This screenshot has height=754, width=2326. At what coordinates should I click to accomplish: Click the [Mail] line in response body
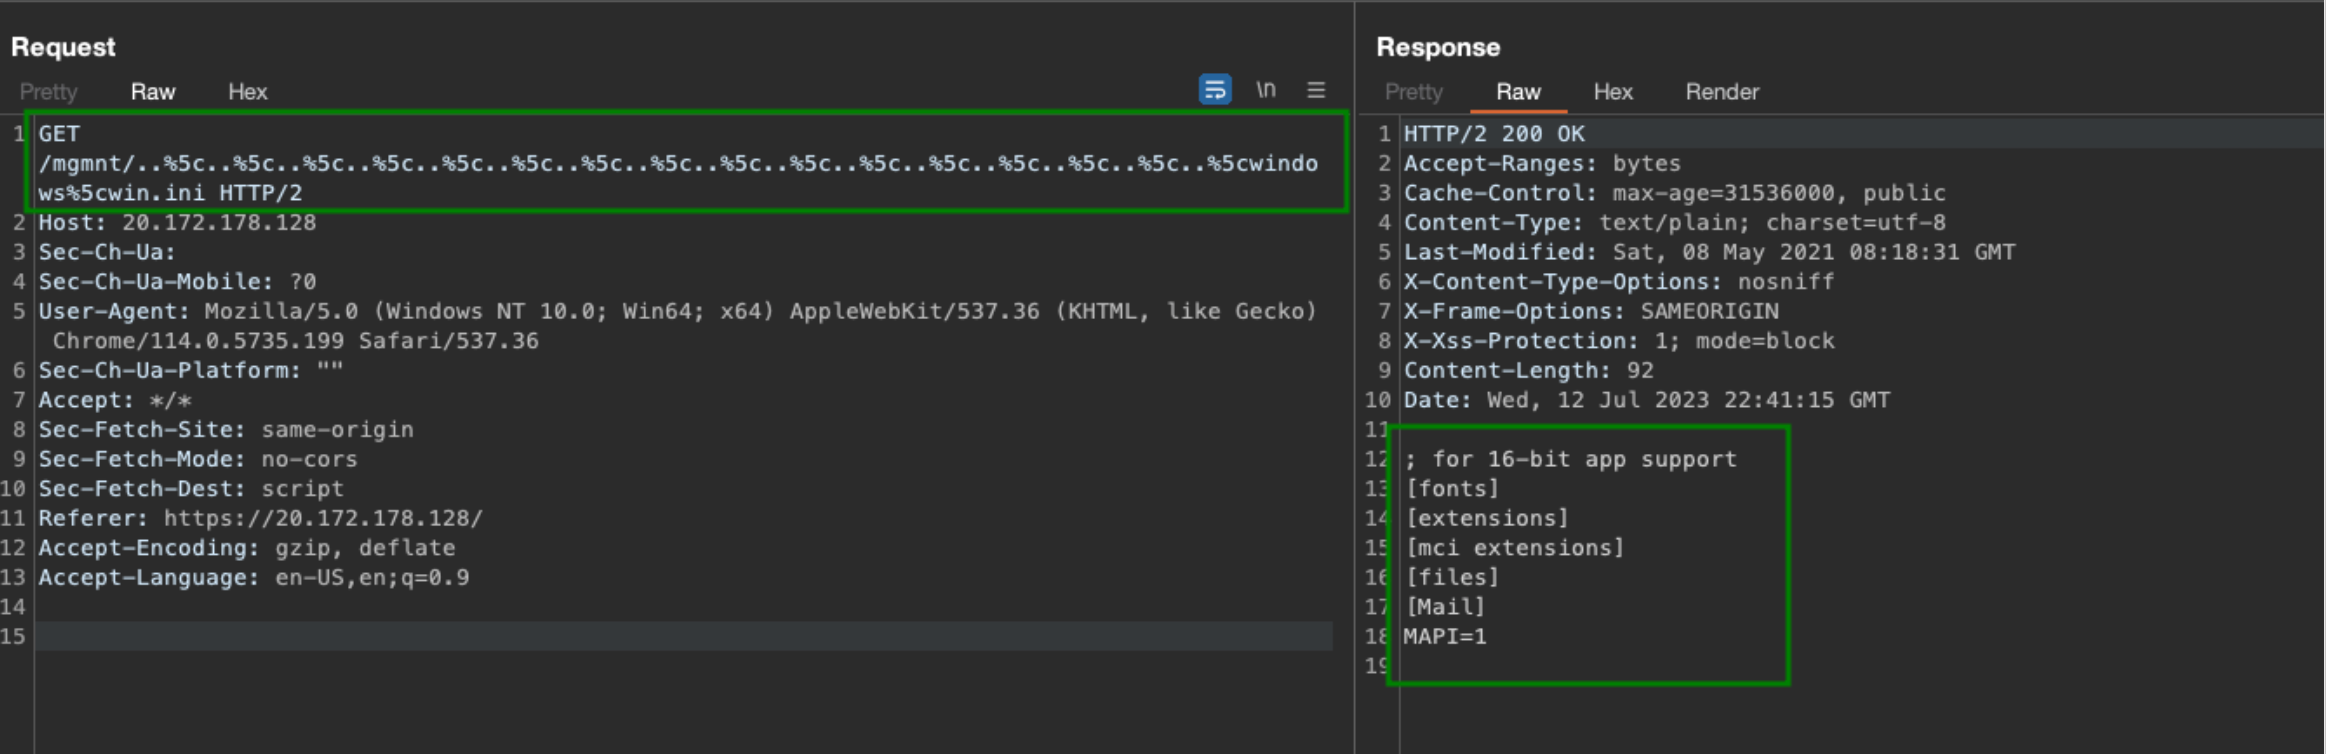[x=1445, y=607]
